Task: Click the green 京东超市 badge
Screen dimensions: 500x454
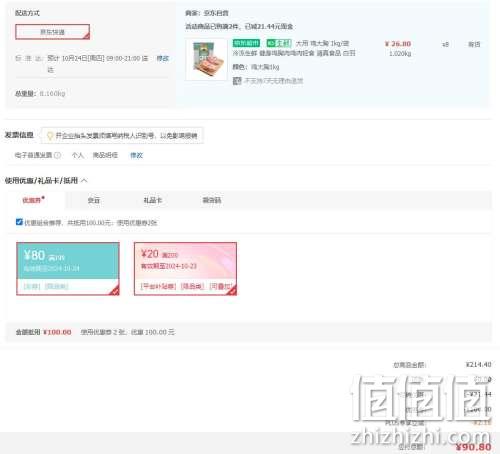Action: [x=246, y=43]
